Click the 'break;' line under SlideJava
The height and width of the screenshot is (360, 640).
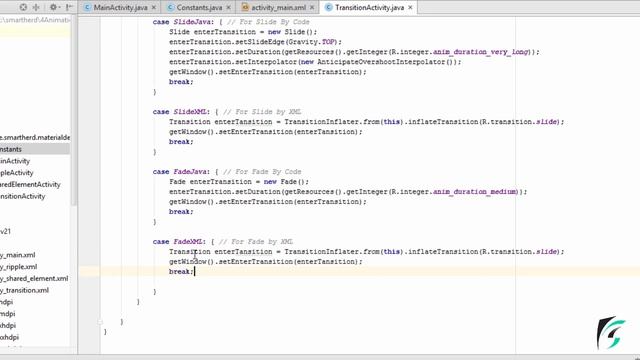(181, 82)
